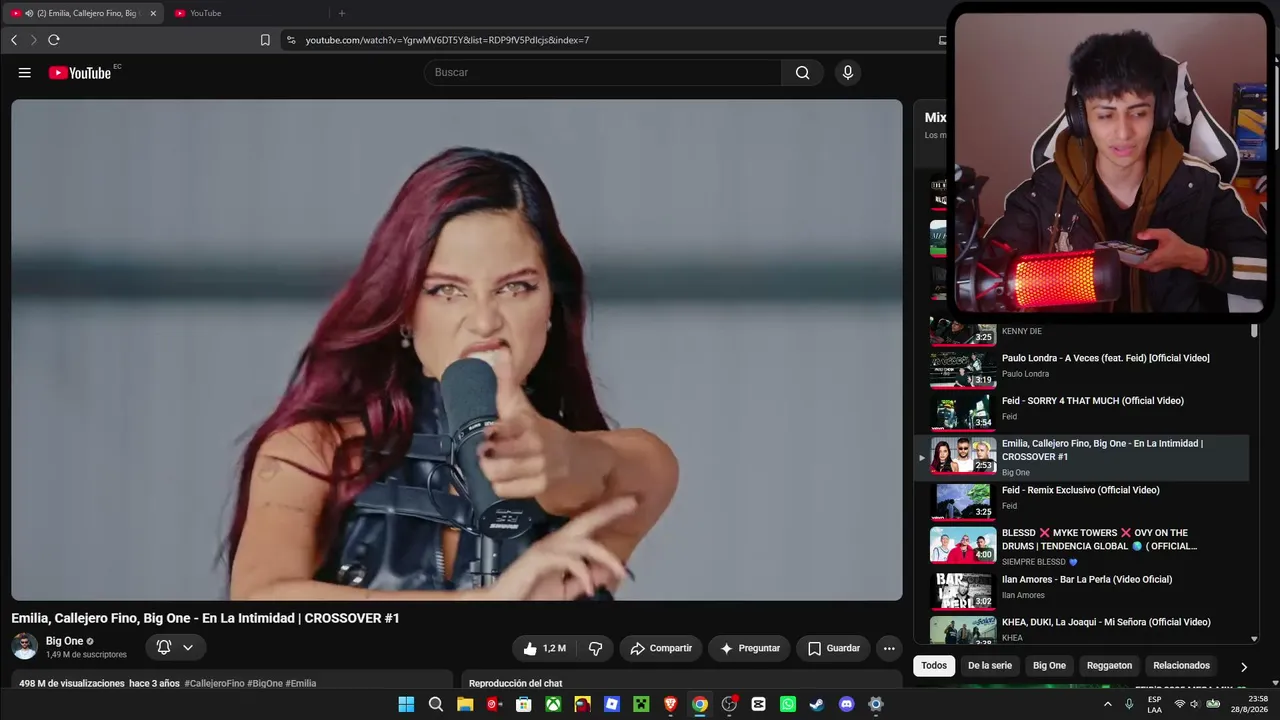Click the address bar URL

tap(447, 40)
